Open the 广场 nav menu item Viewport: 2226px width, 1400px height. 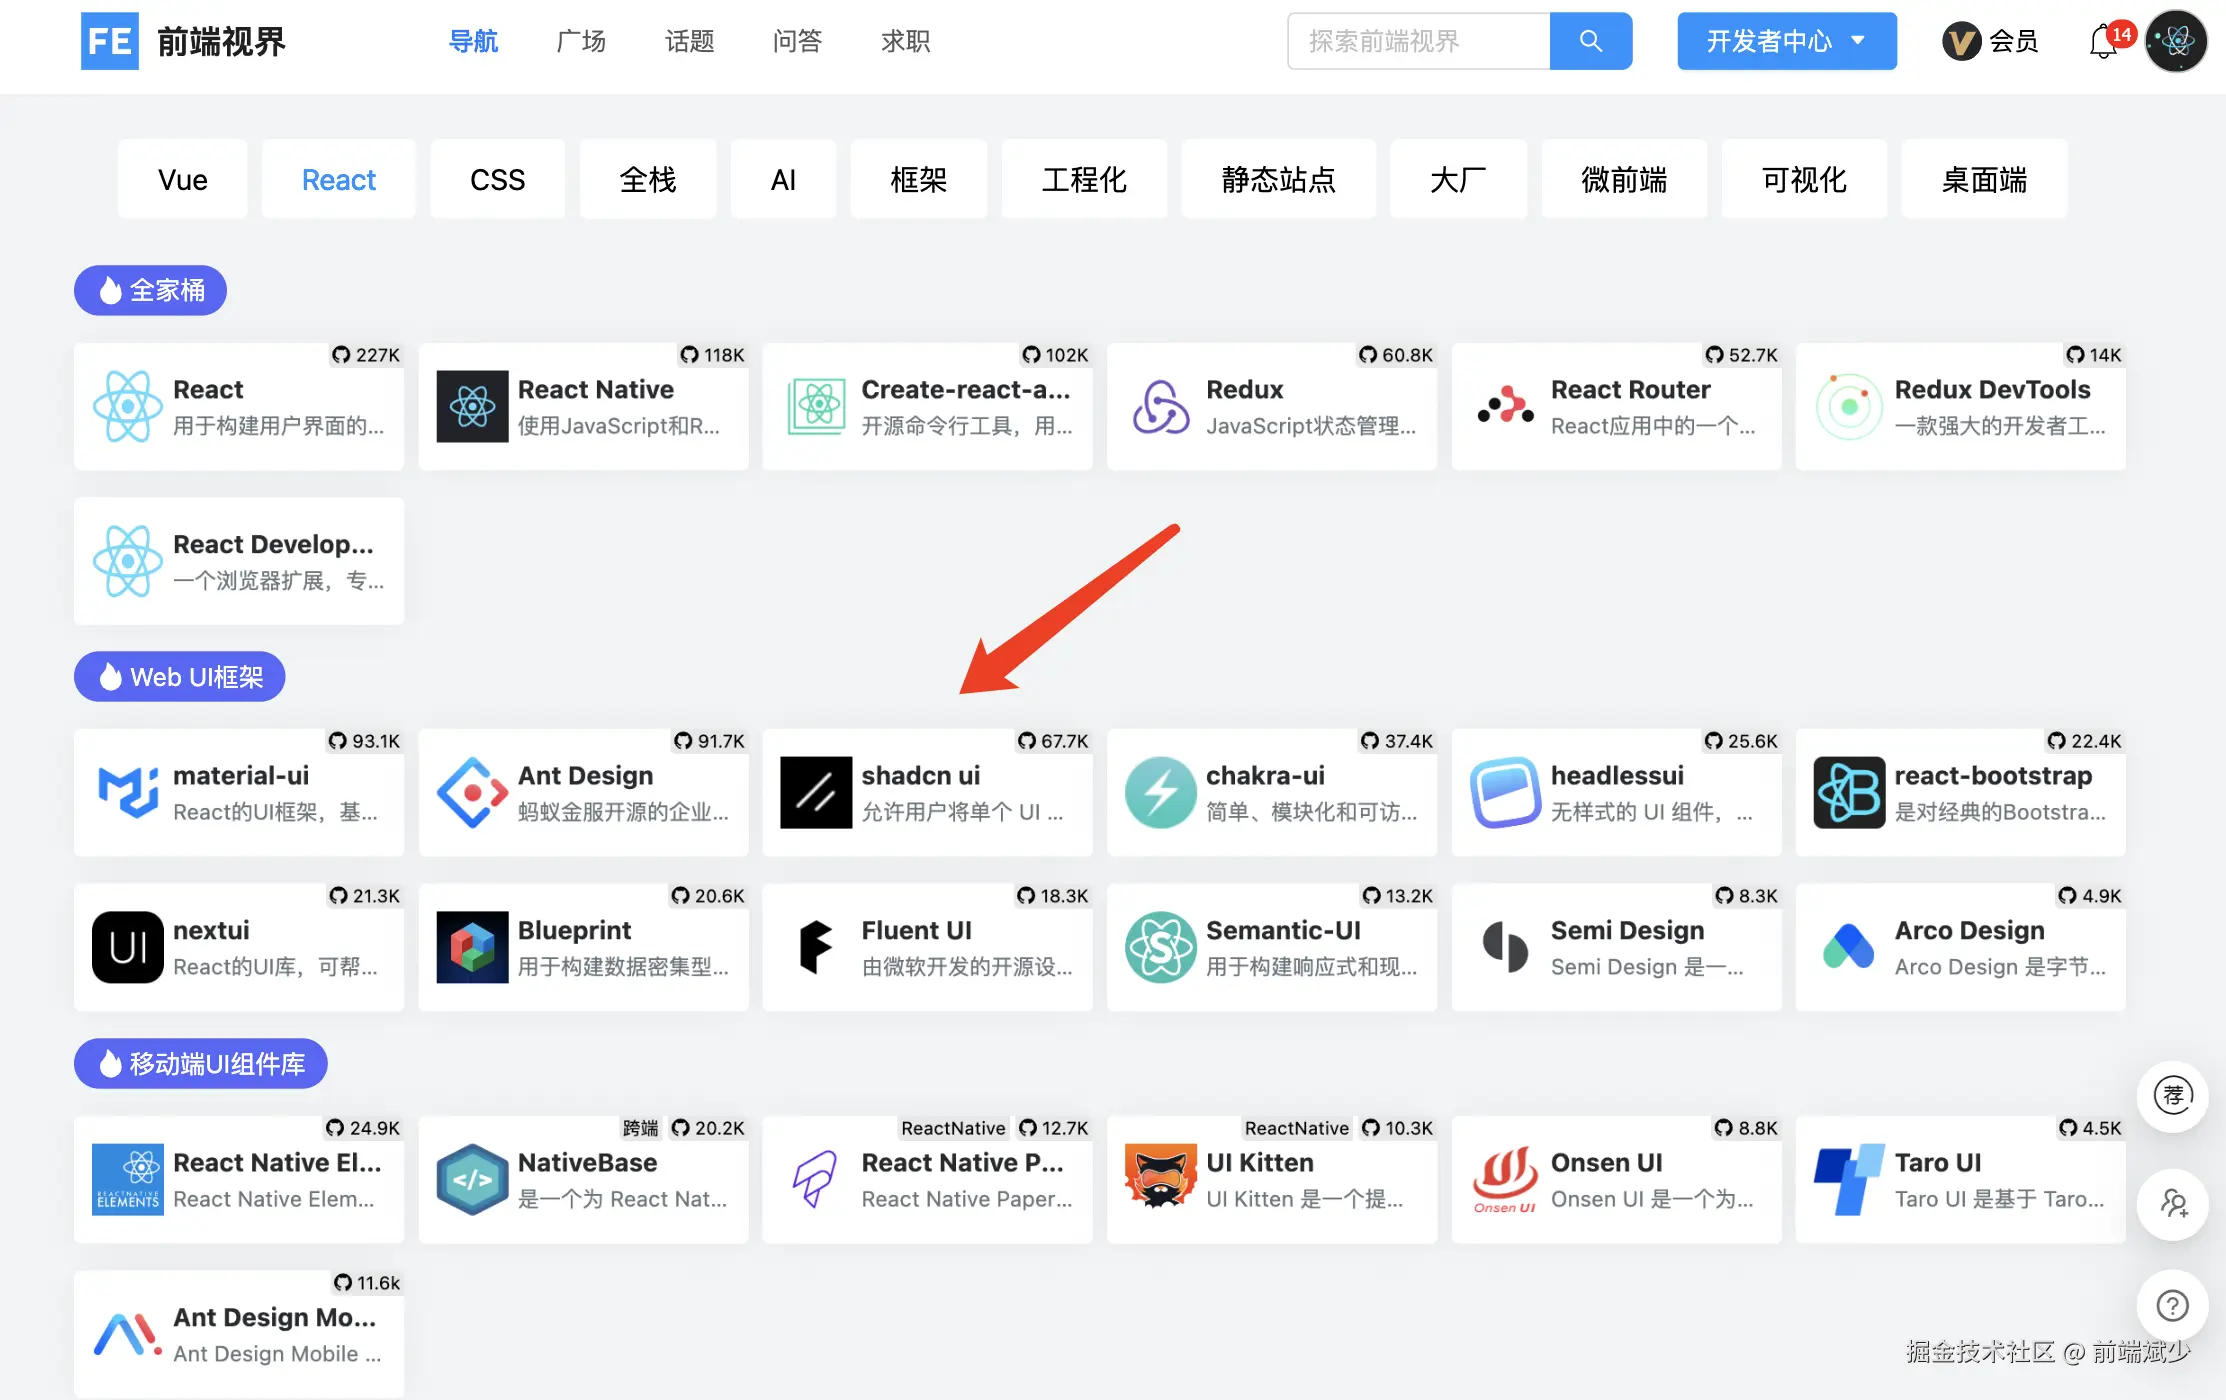pyautogui.click(x=581, y=41)
